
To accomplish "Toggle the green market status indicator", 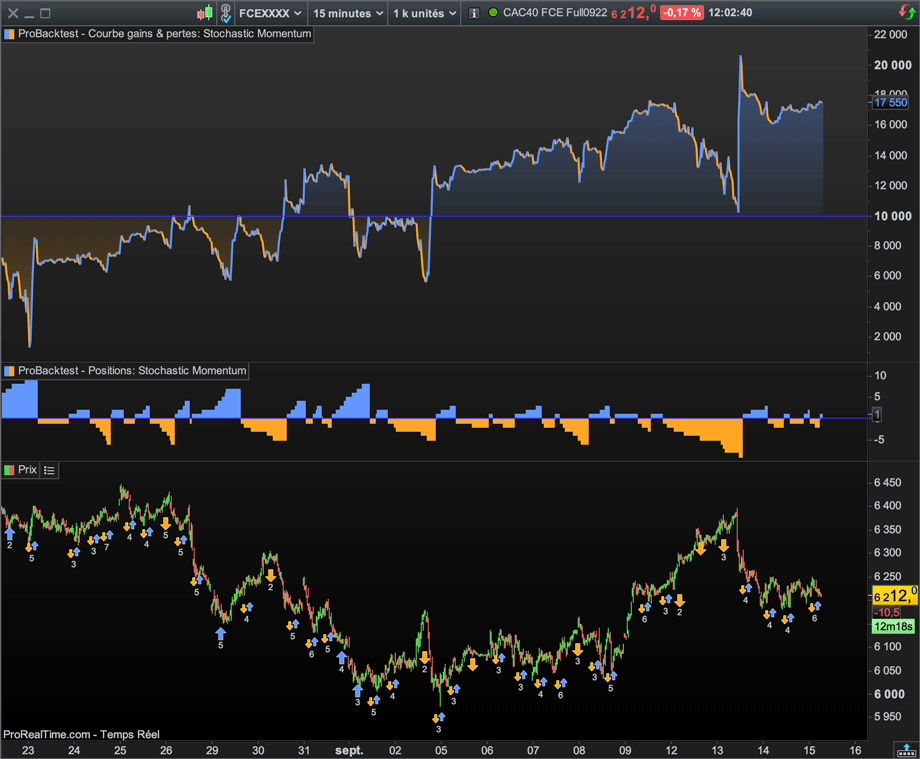I will (x=493, y=13).
